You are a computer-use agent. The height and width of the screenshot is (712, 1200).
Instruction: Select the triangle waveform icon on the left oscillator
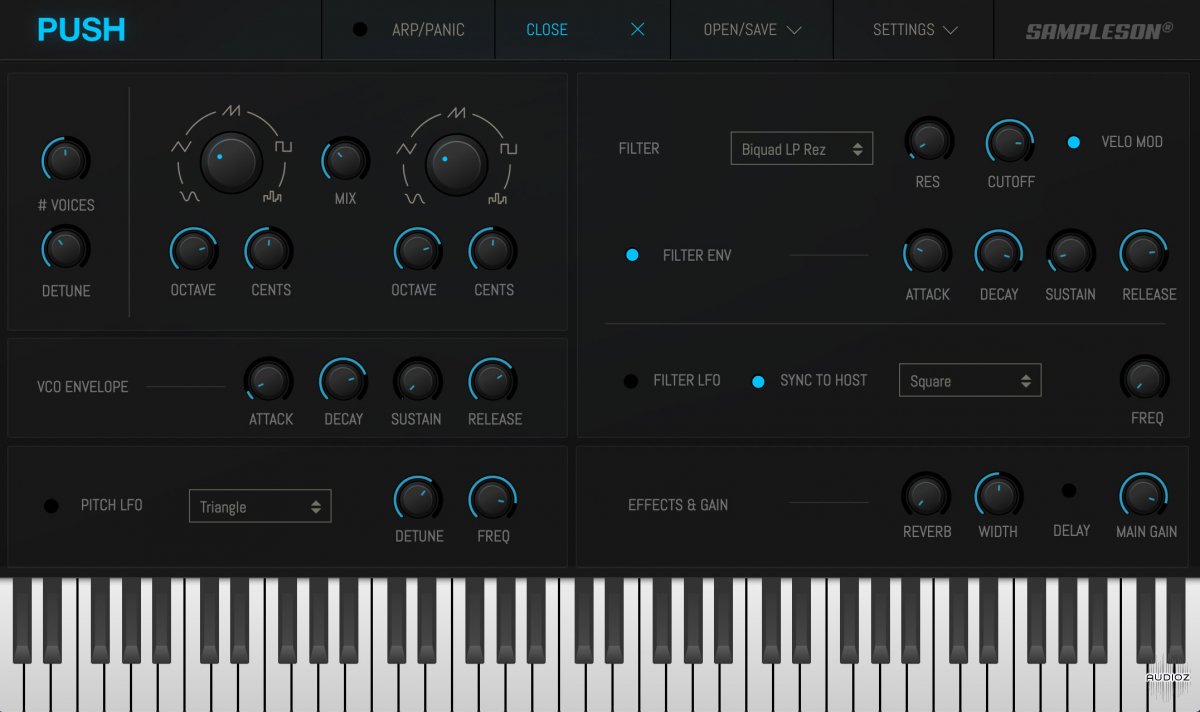[181, 146]
